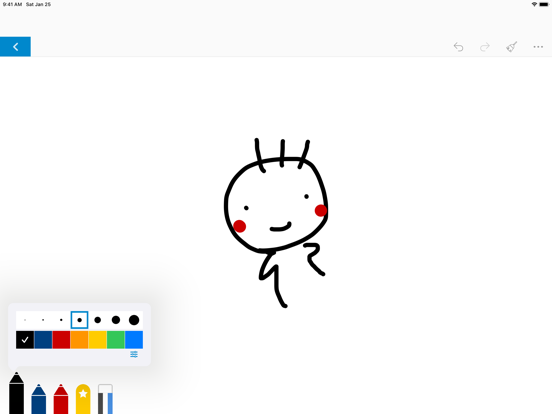Viewport: 552px width, 414px height.
Task: Choose the smallest stroke size dot
Action: (25, 320)
